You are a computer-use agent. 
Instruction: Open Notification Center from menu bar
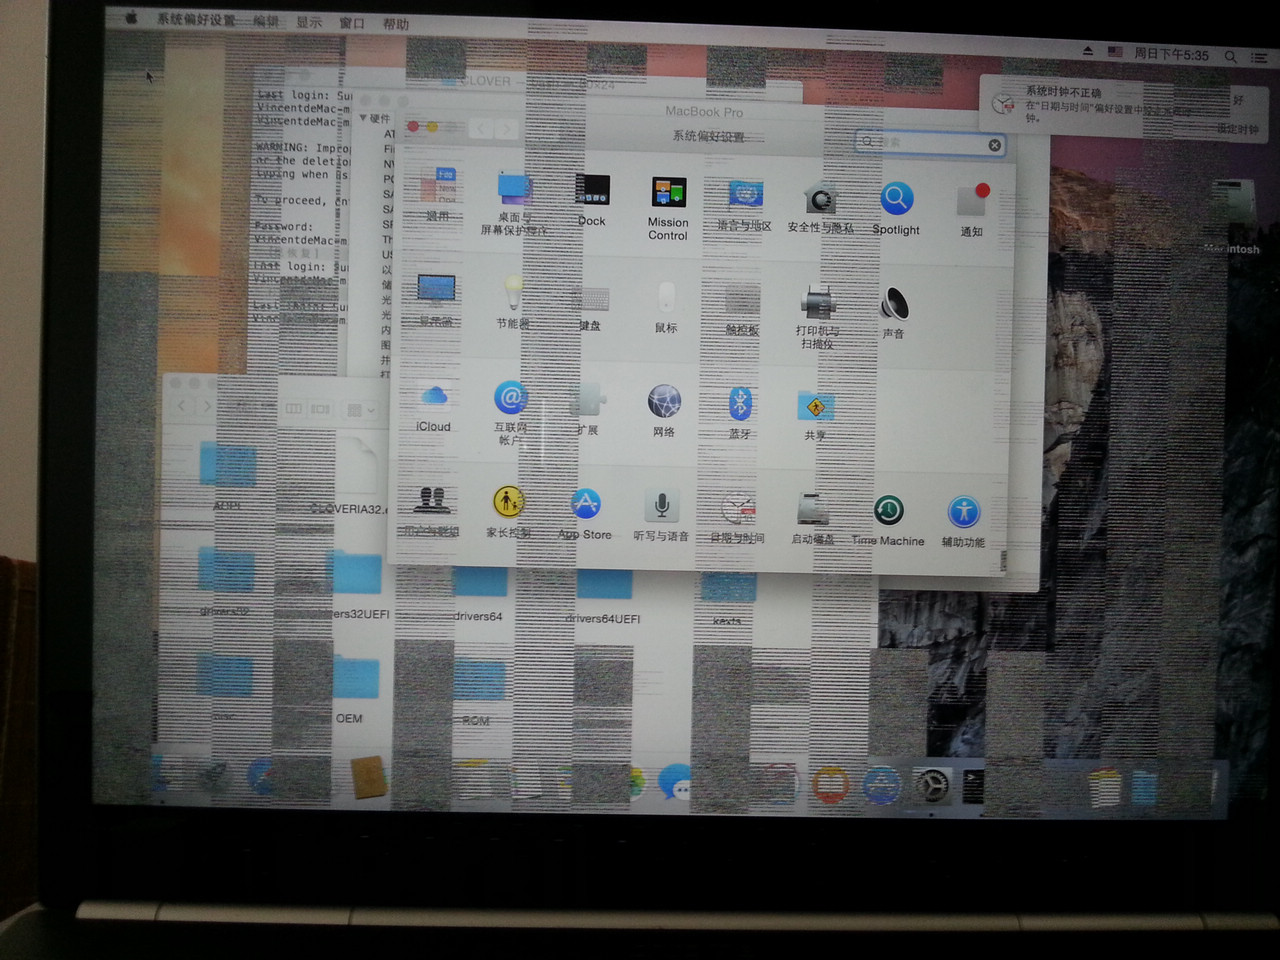[x=1260, y=58]
